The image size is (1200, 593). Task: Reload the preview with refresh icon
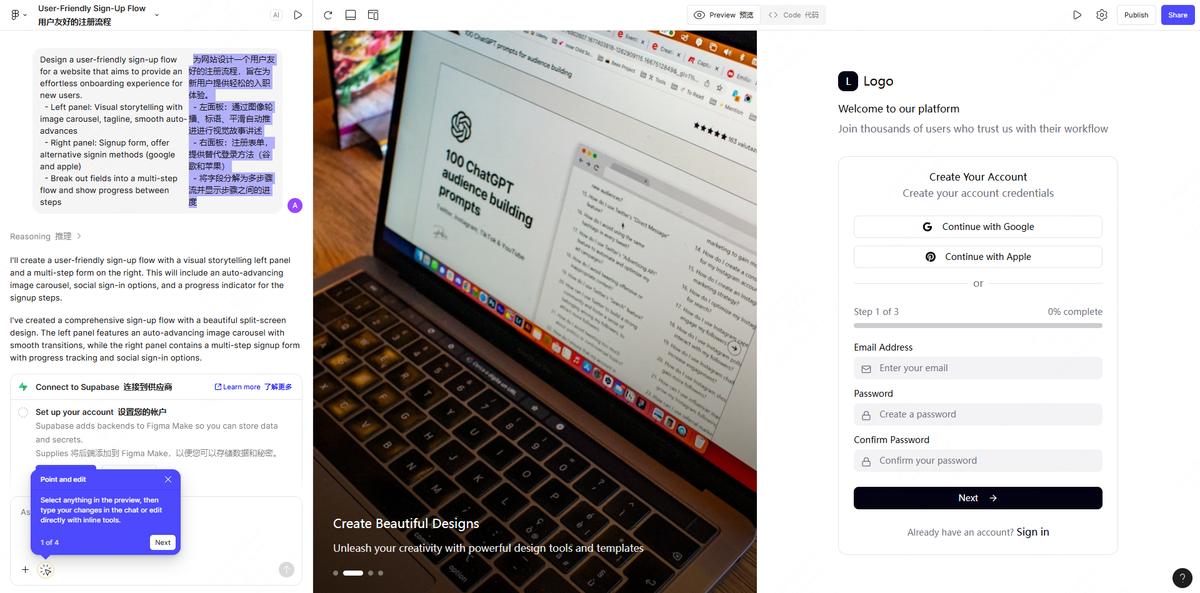[x=328, y=15]
